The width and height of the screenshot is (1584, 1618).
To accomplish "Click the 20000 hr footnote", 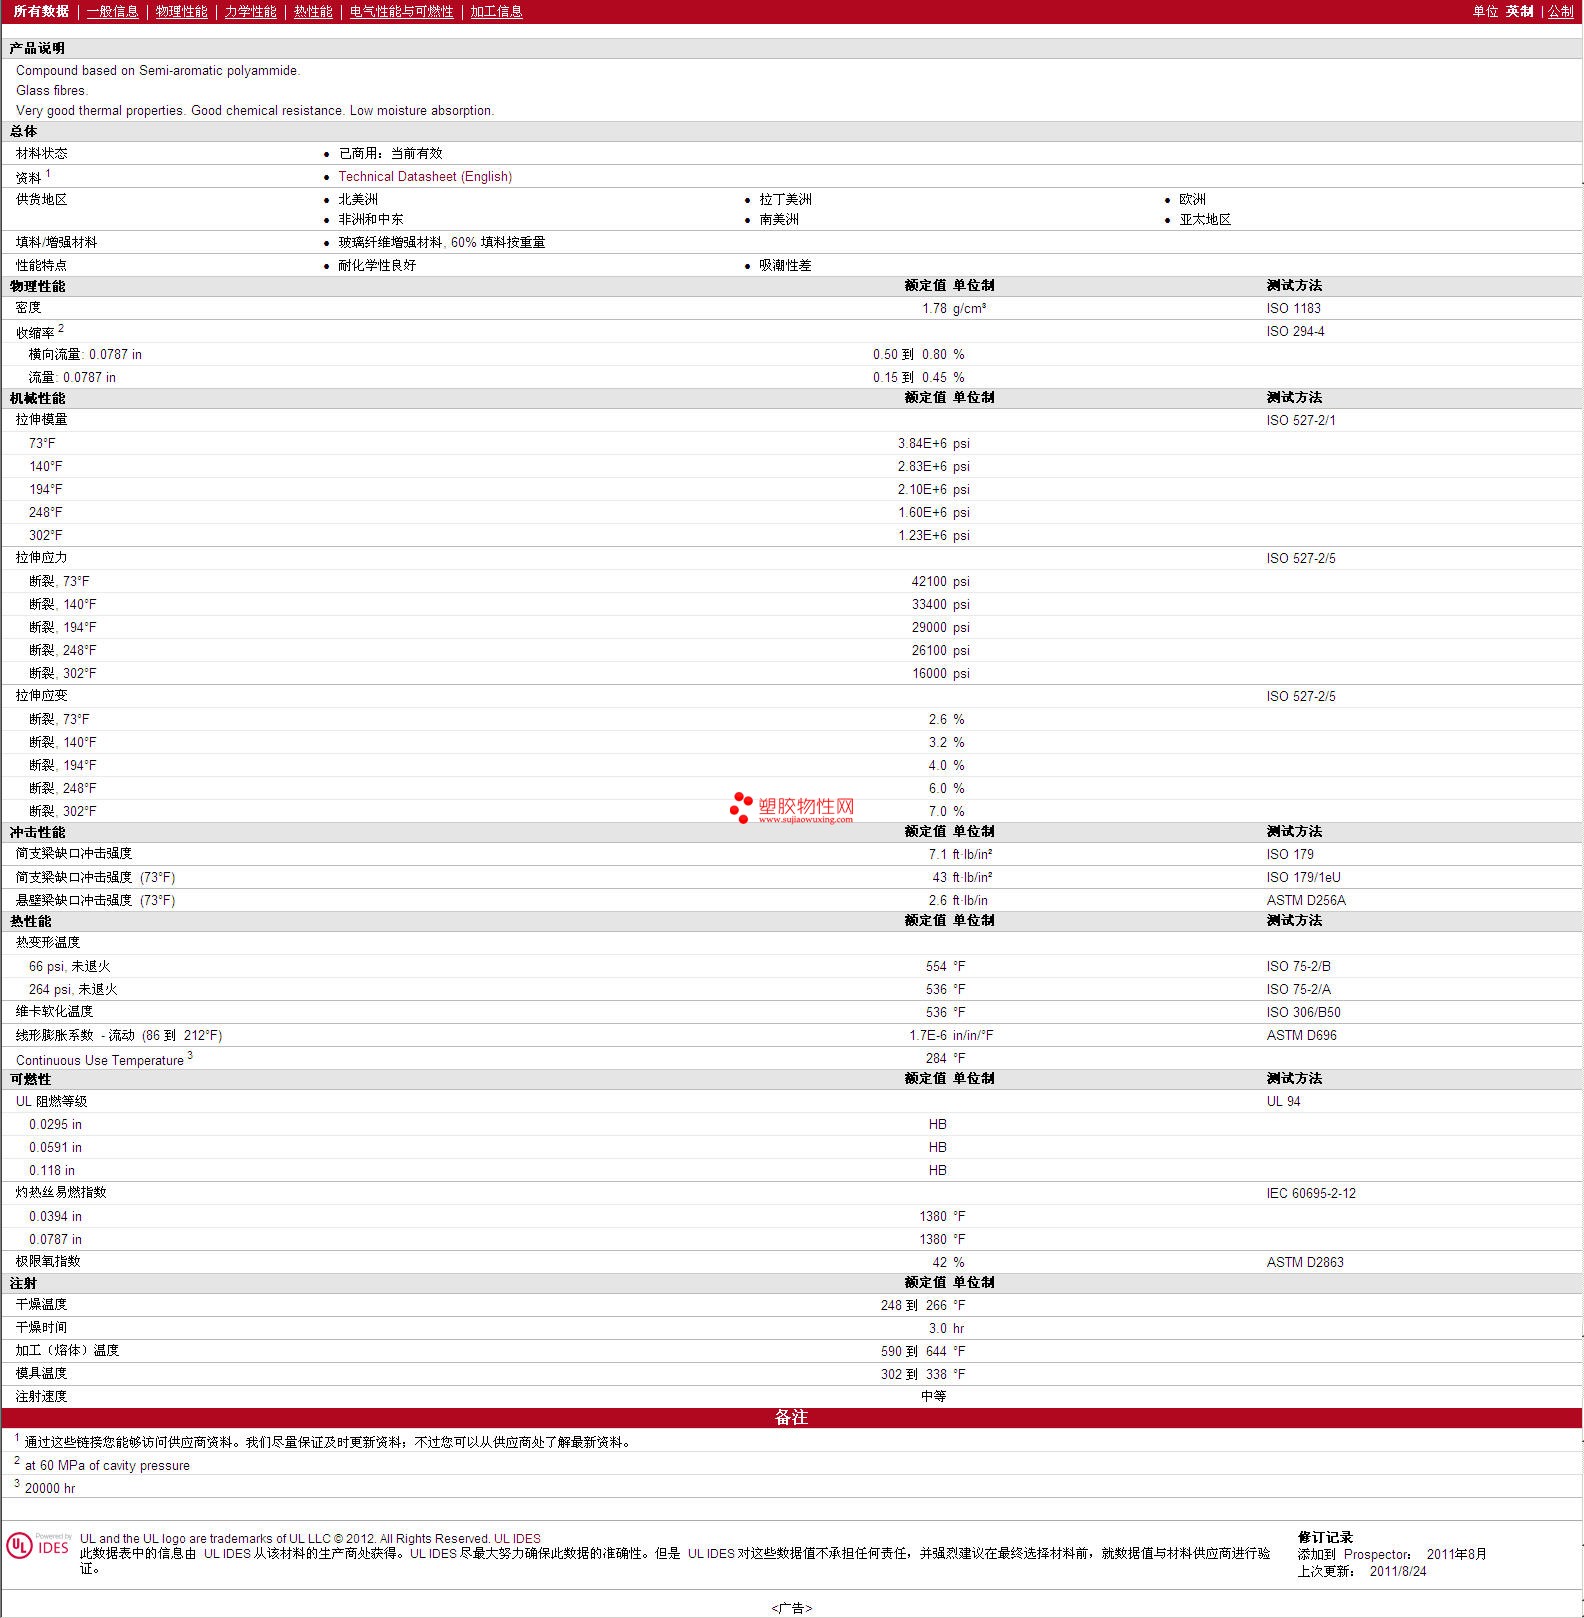I will (x=50, y=1488).
